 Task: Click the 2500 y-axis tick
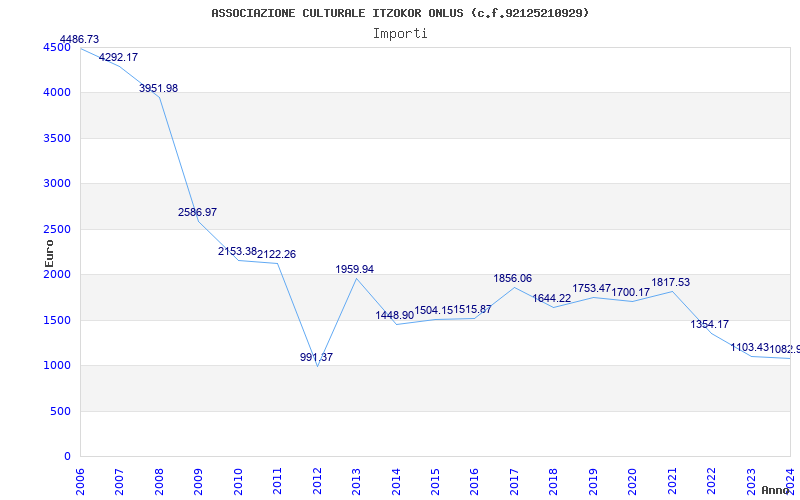tap(57, 229)
